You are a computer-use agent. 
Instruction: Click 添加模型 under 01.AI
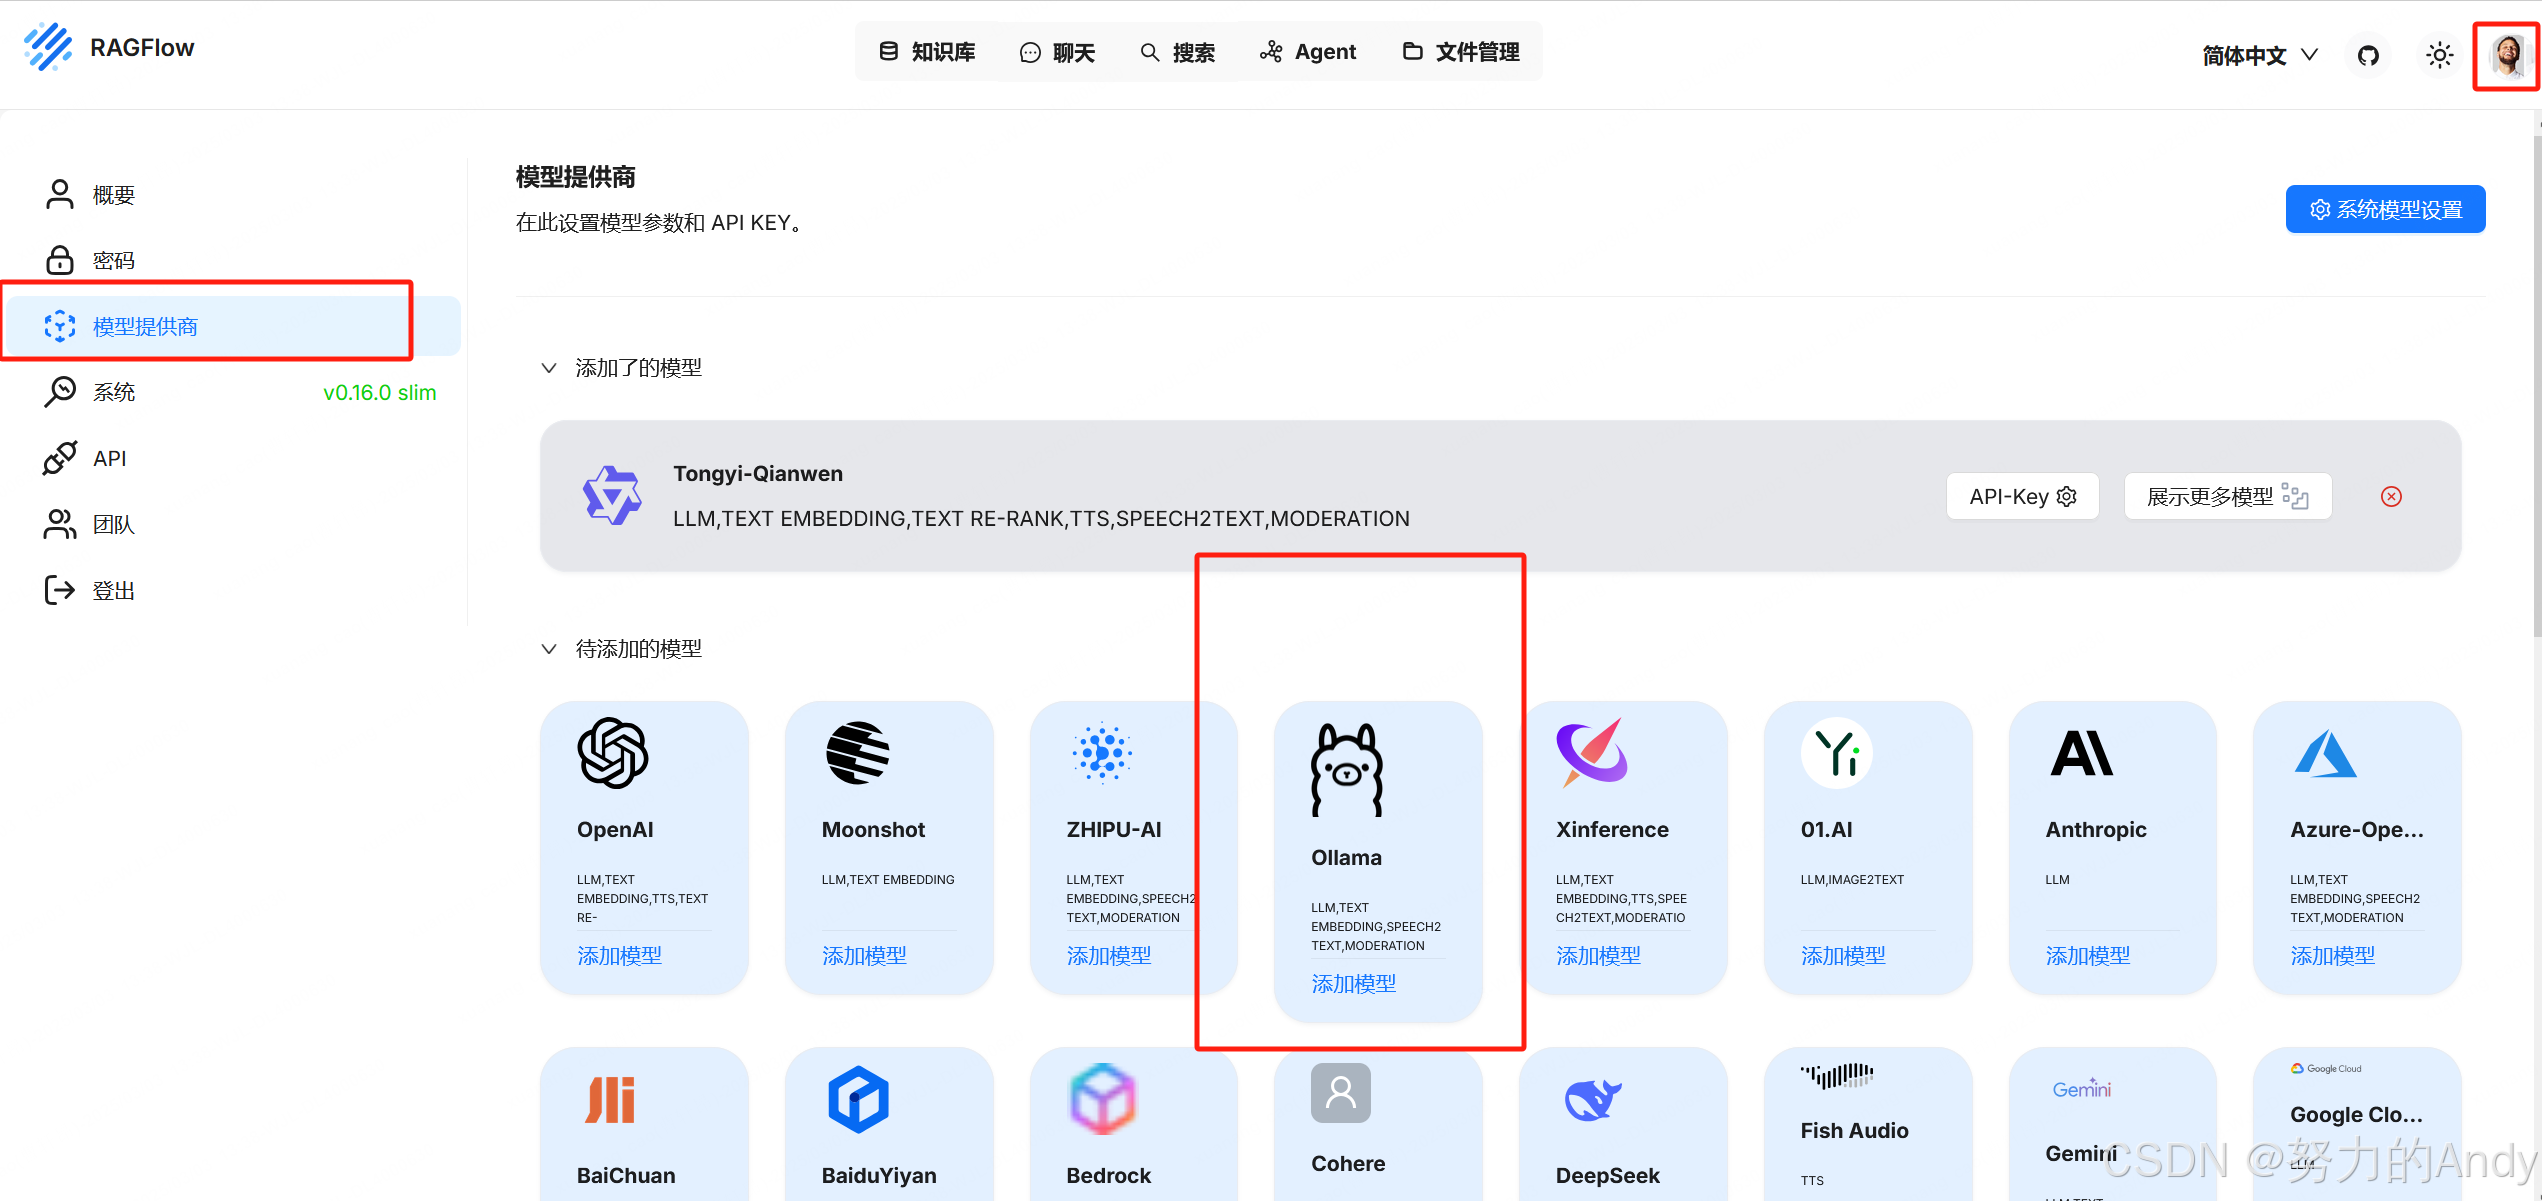coord(1843,956)
